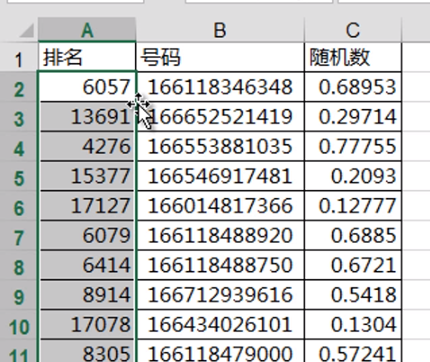Select cell with number 166546917481
This screenshot has width=430, height=362.
[x=220, y=176]
